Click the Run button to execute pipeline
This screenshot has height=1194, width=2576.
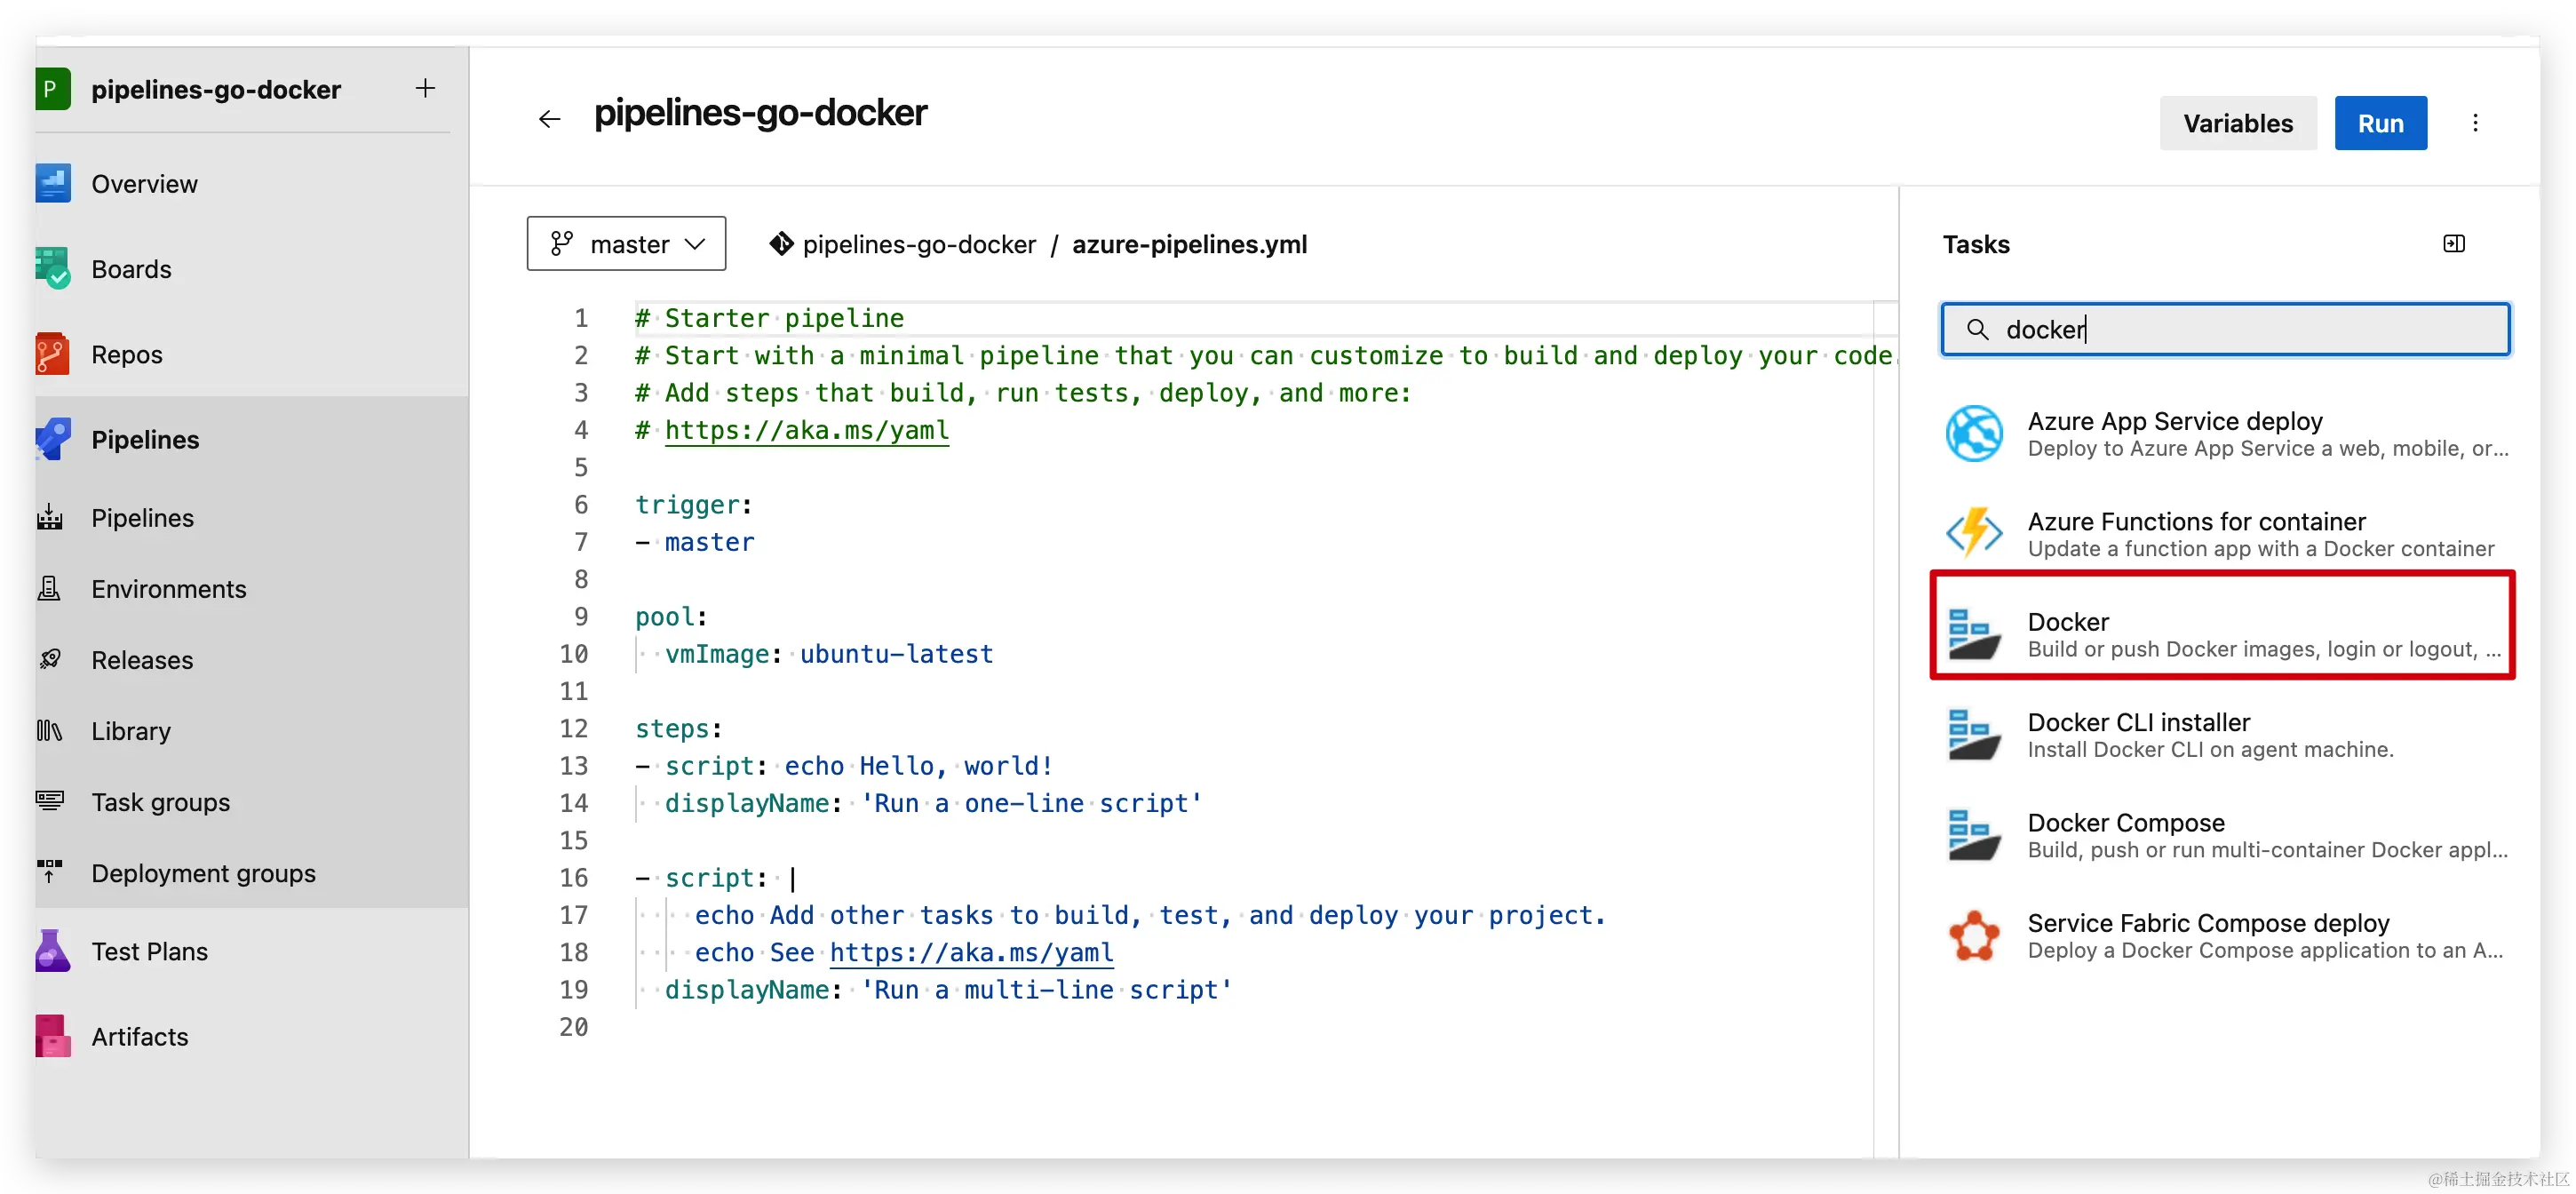point(2381,123)
